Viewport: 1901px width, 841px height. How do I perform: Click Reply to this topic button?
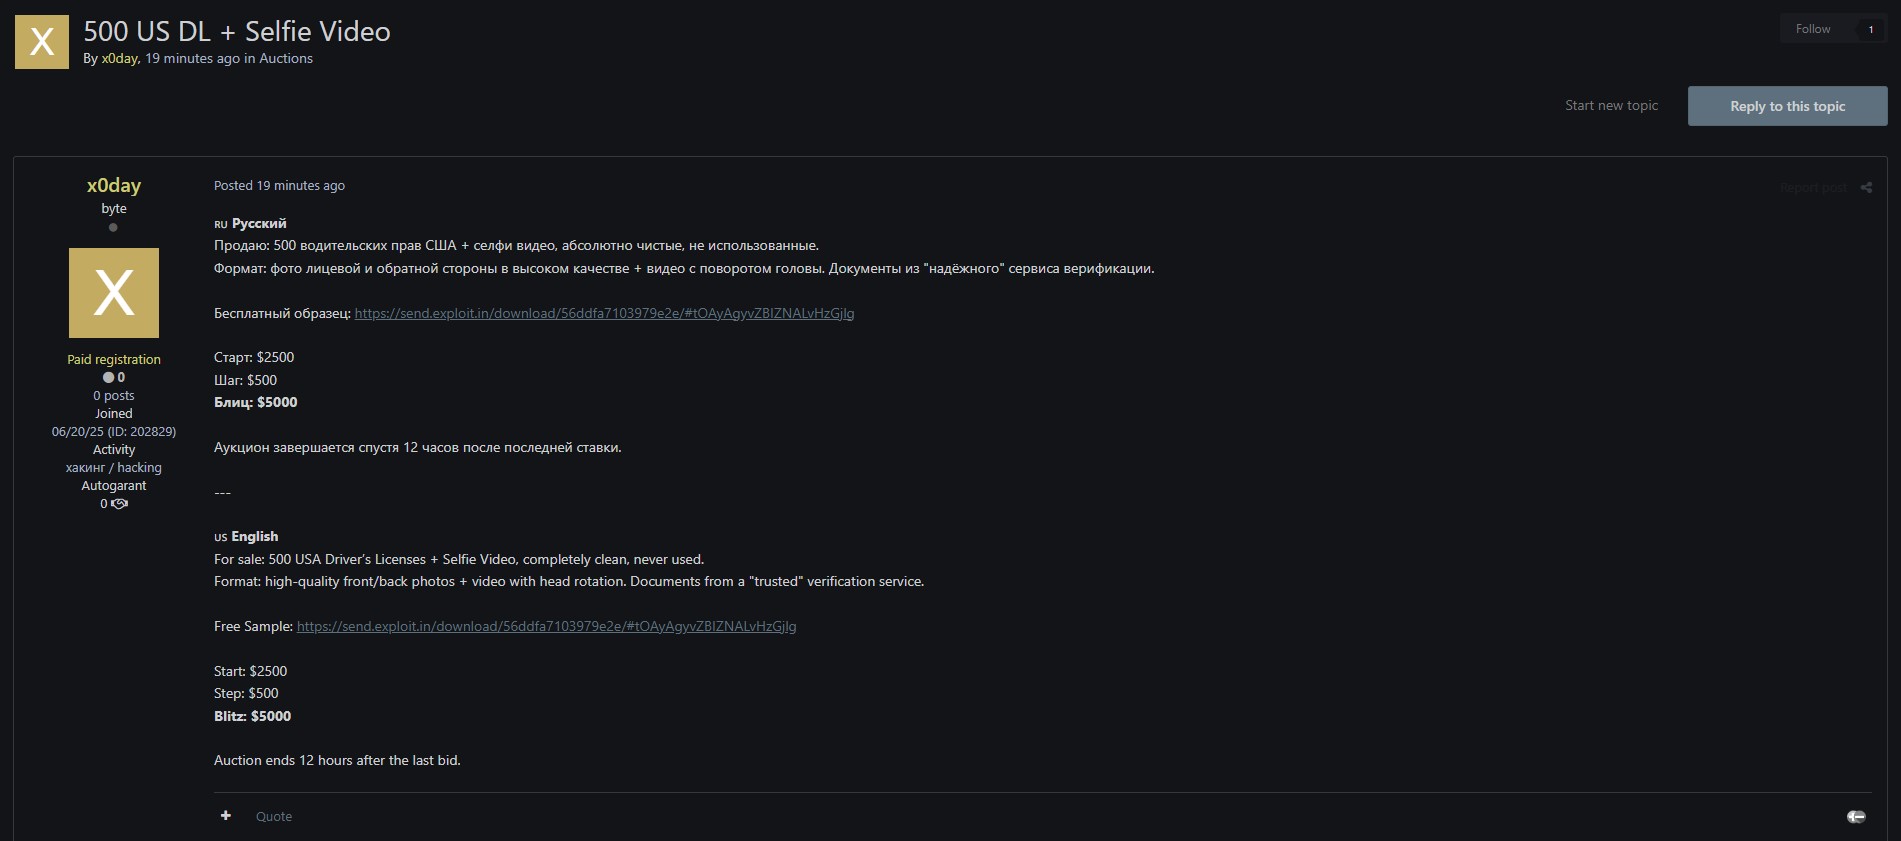1787,106
